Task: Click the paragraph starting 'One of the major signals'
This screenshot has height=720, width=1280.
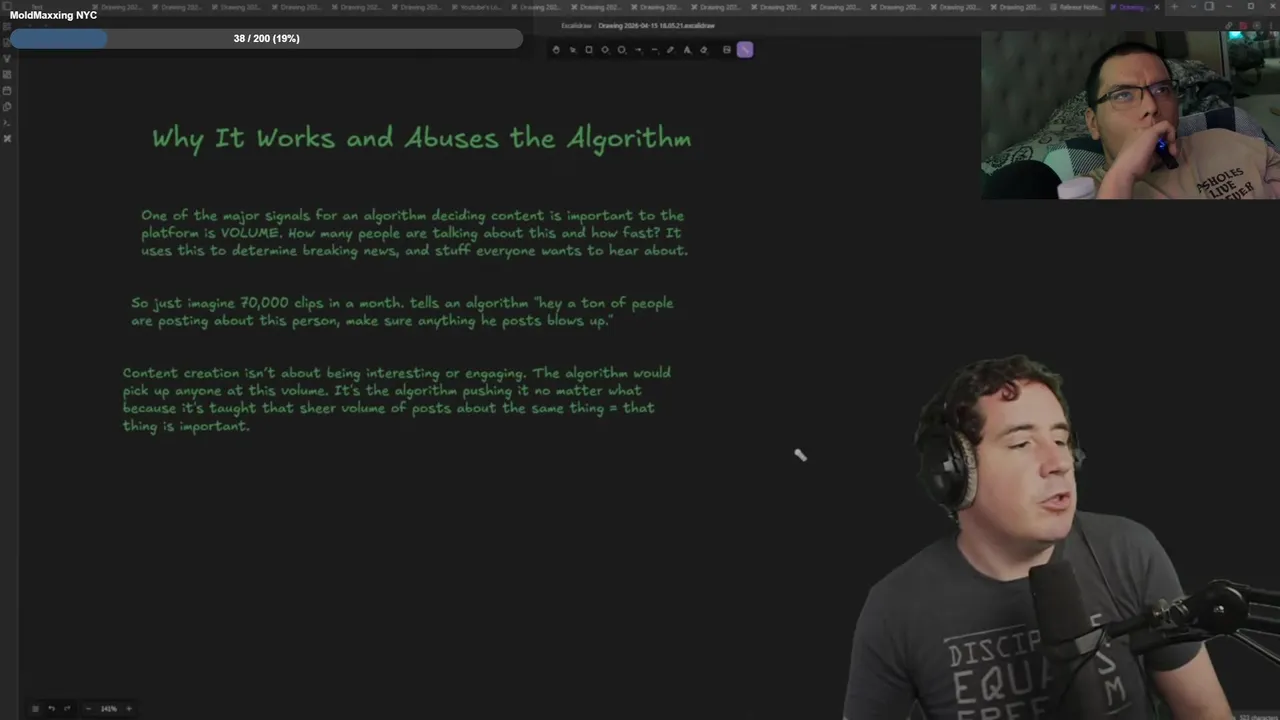Action: point(414,233)
